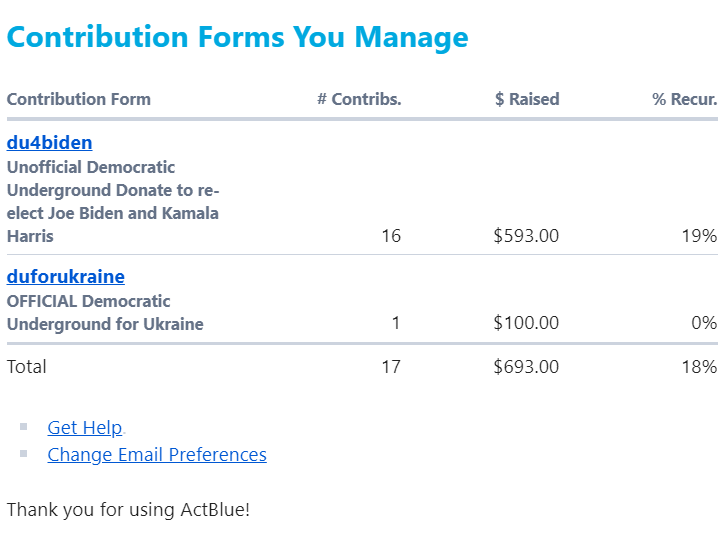The height and width of the screenshot is (533, 726).
Task: Click the Contribution Form column header
Action: point(79,99)
